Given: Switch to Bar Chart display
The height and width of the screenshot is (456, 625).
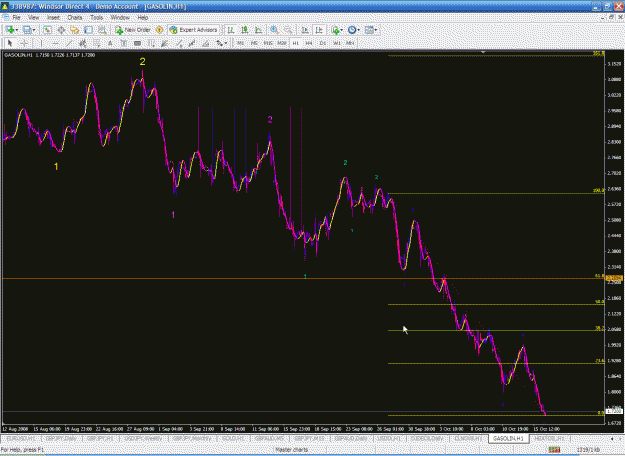Looking at the screenshot, I should (230, 30).
